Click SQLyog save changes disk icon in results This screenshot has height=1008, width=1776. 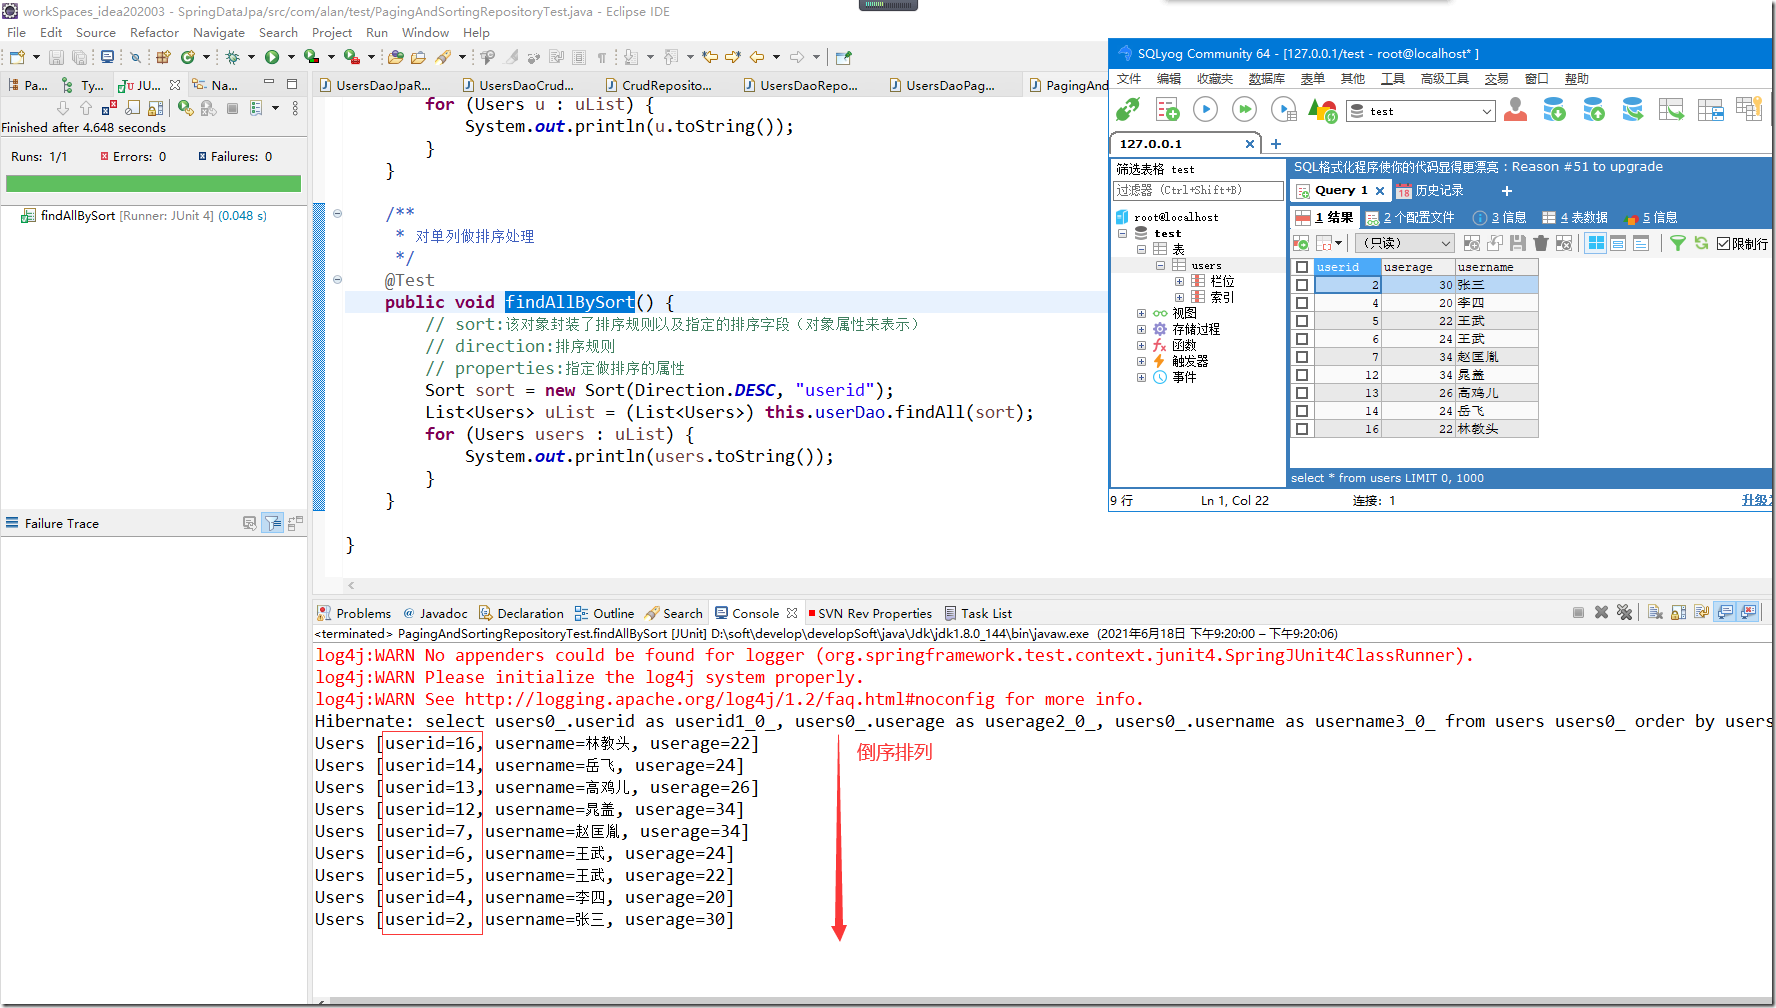1517,243
